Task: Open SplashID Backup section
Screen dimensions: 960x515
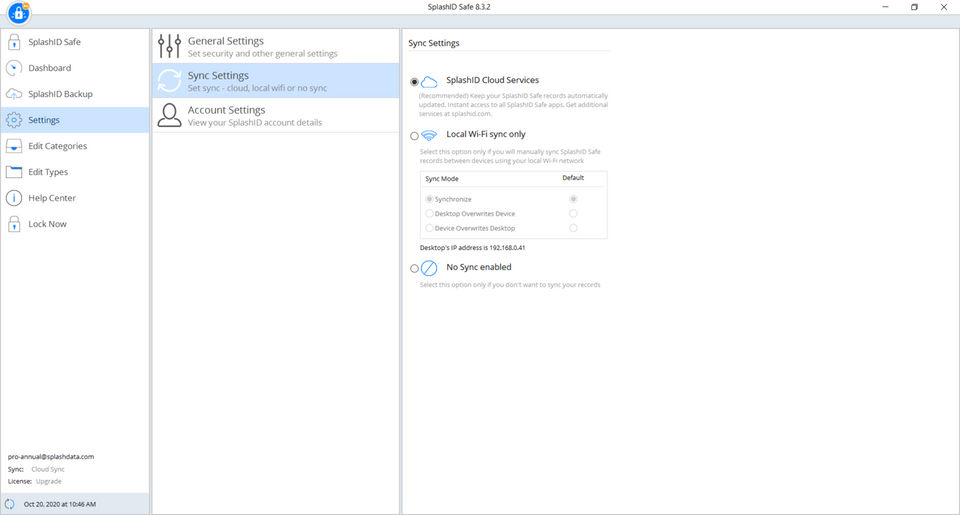Action: tap(75, 94)
